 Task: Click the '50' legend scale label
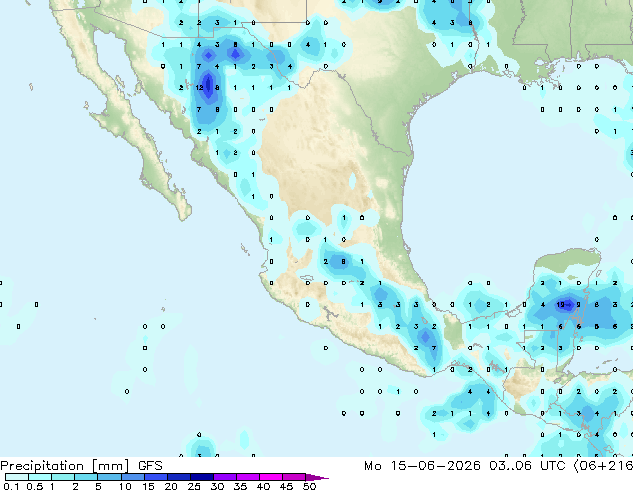309,486
